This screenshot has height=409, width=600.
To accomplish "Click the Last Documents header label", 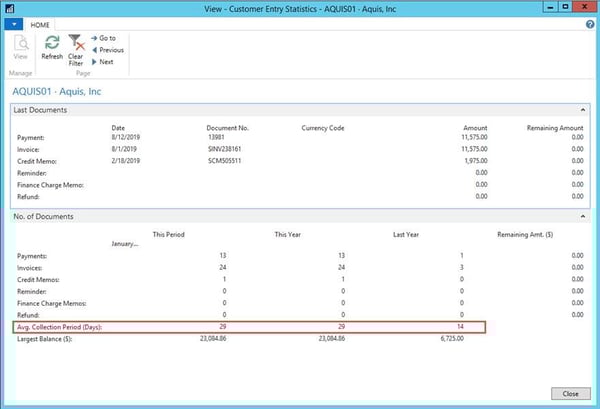I will [40, 110].
